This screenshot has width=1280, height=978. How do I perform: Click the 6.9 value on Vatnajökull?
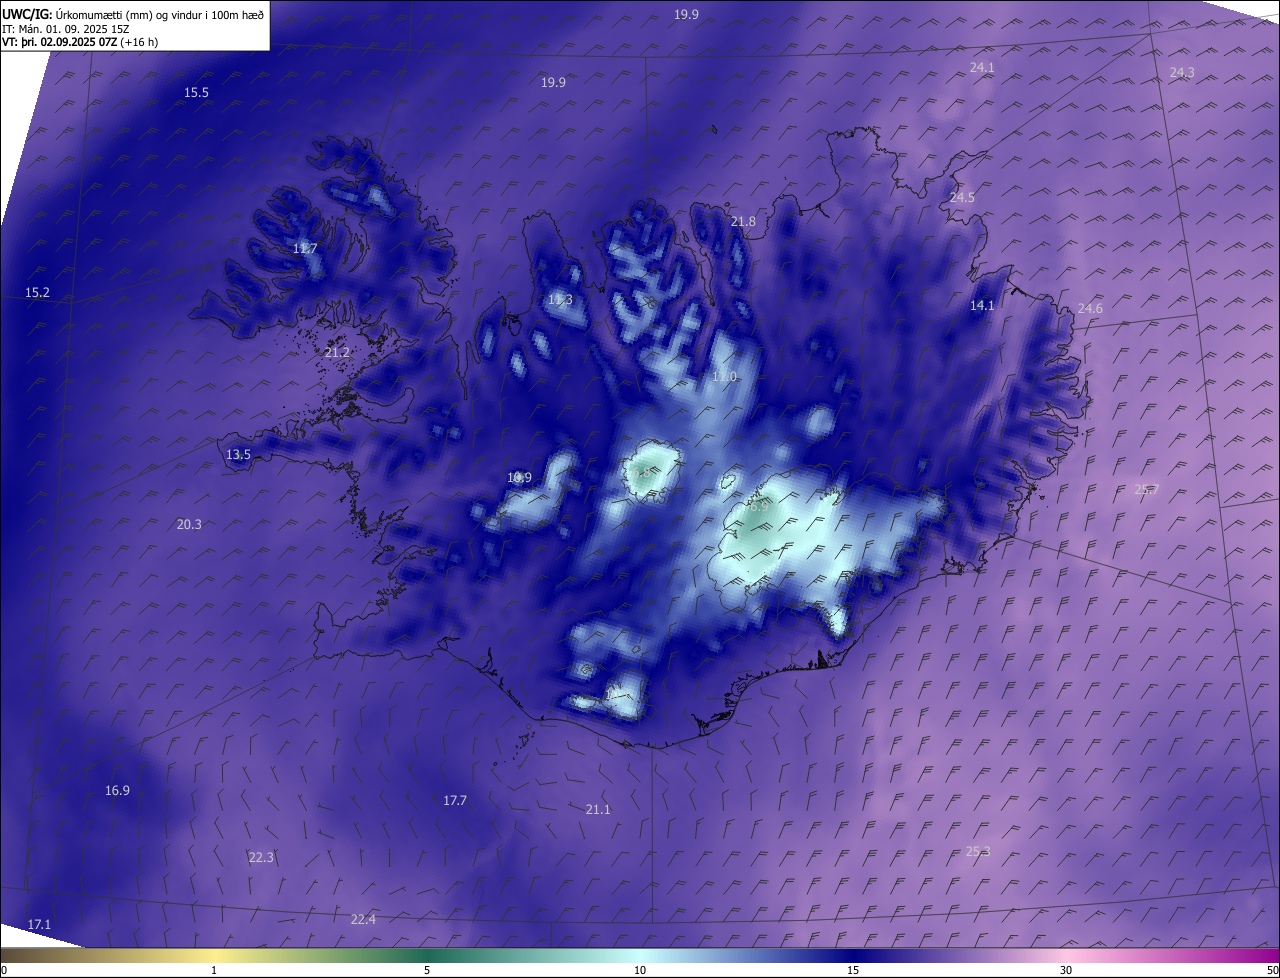(758, 507)
